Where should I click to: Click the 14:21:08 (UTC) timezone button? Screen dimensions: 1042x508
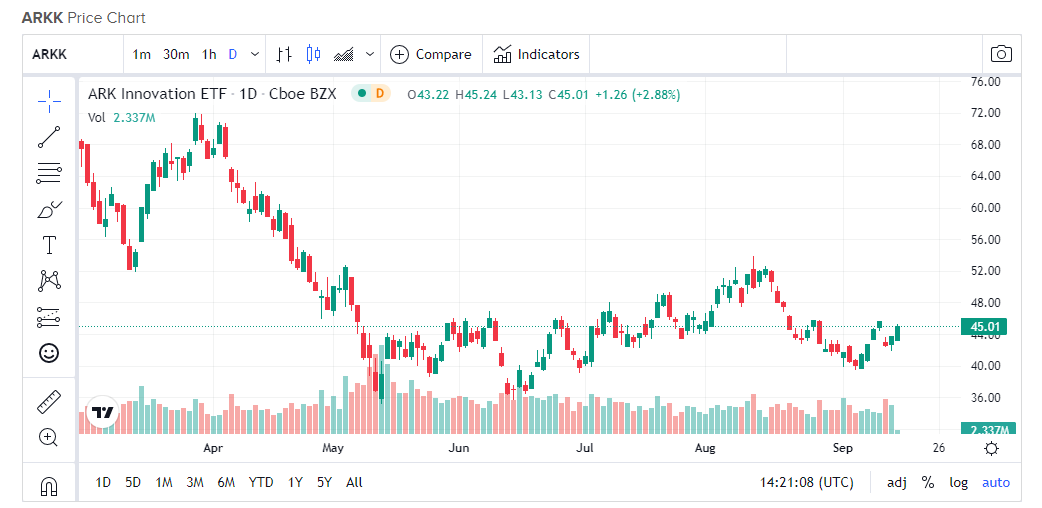pyautogui.click(x=807, y=483)
